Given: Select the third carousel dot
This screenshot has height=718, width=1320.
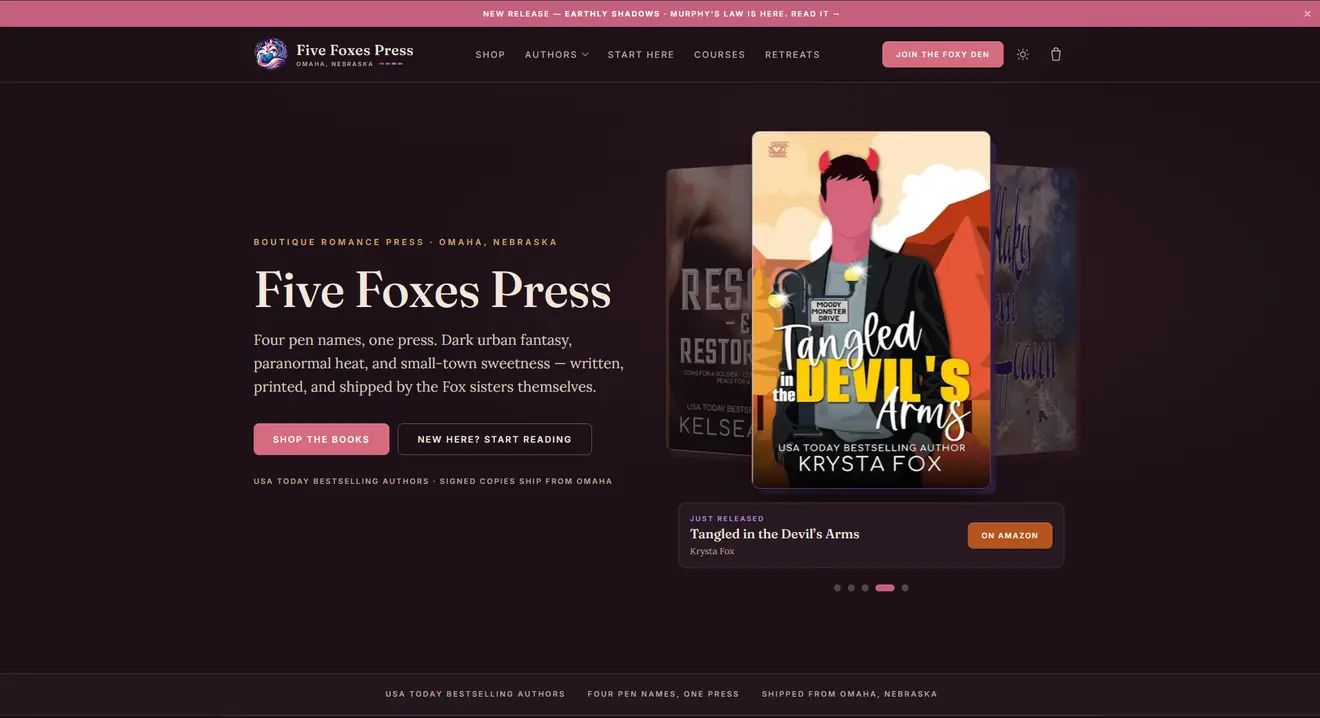Looking at the screenshot, I should tap(865, 588).
